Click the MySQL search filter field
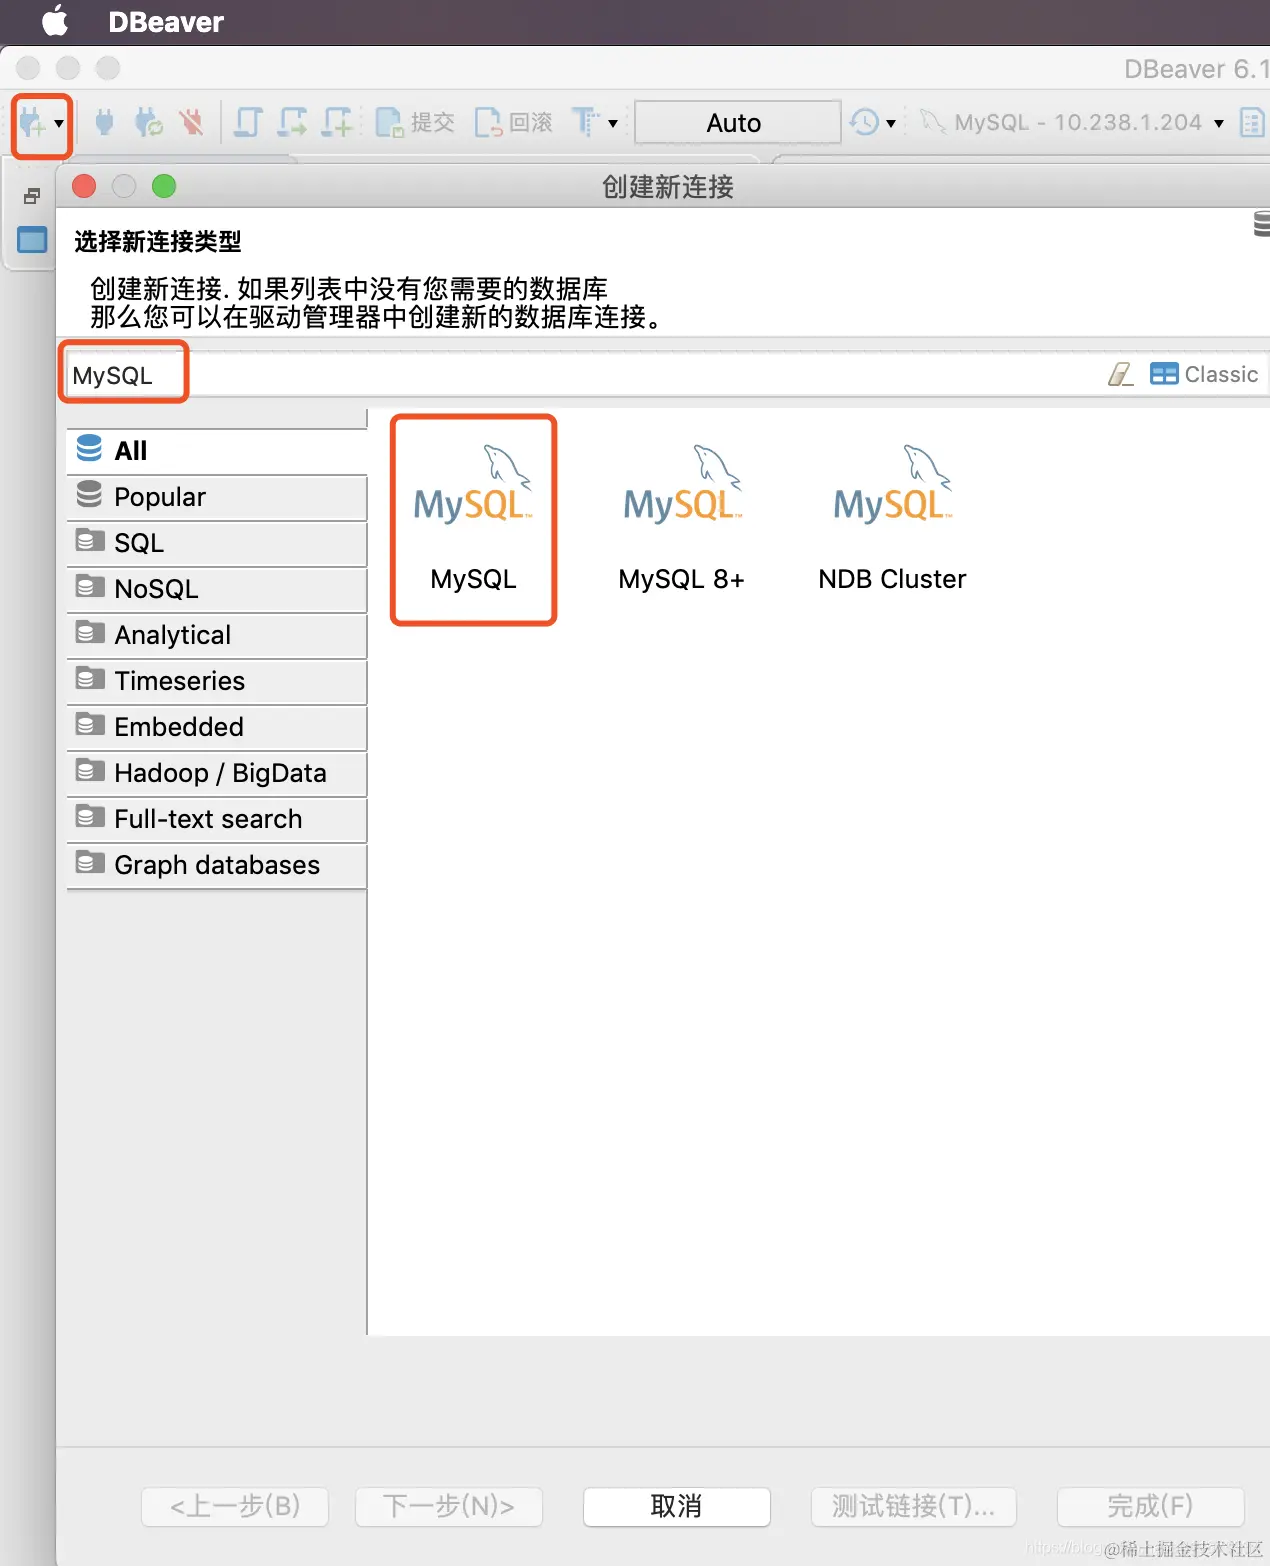The image size is (1270, 1566). point(580,375)
